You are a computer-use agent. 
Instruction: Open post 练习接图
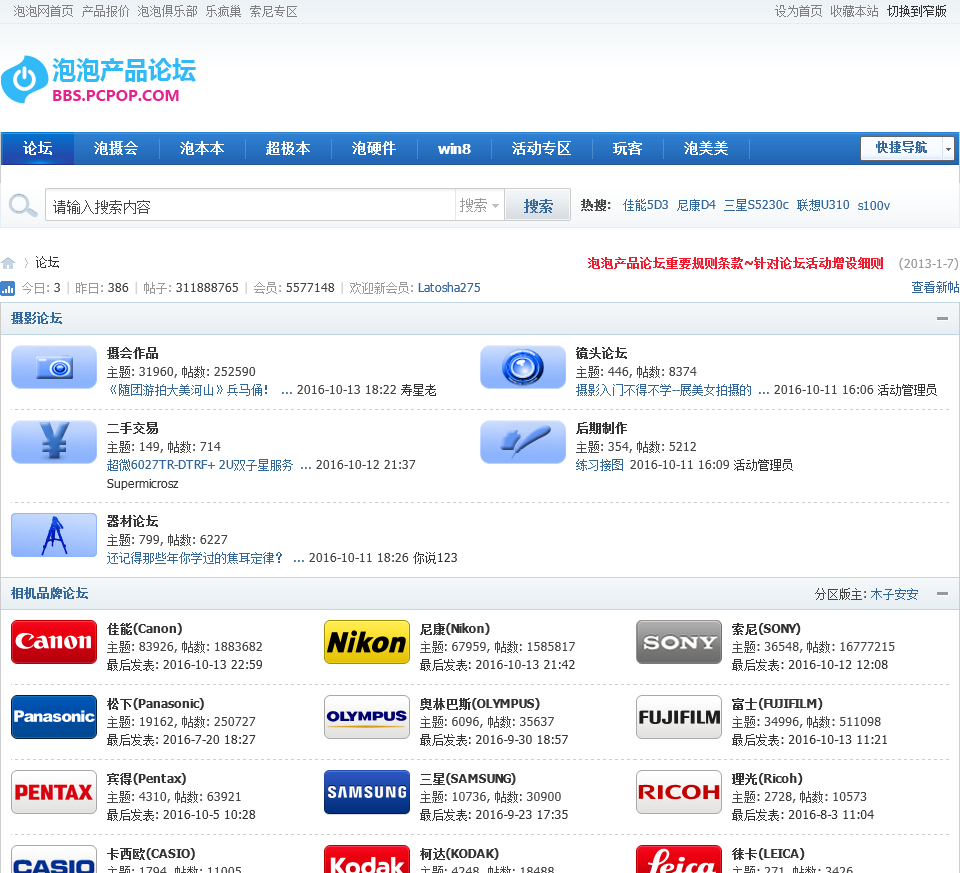click(599, 465)
